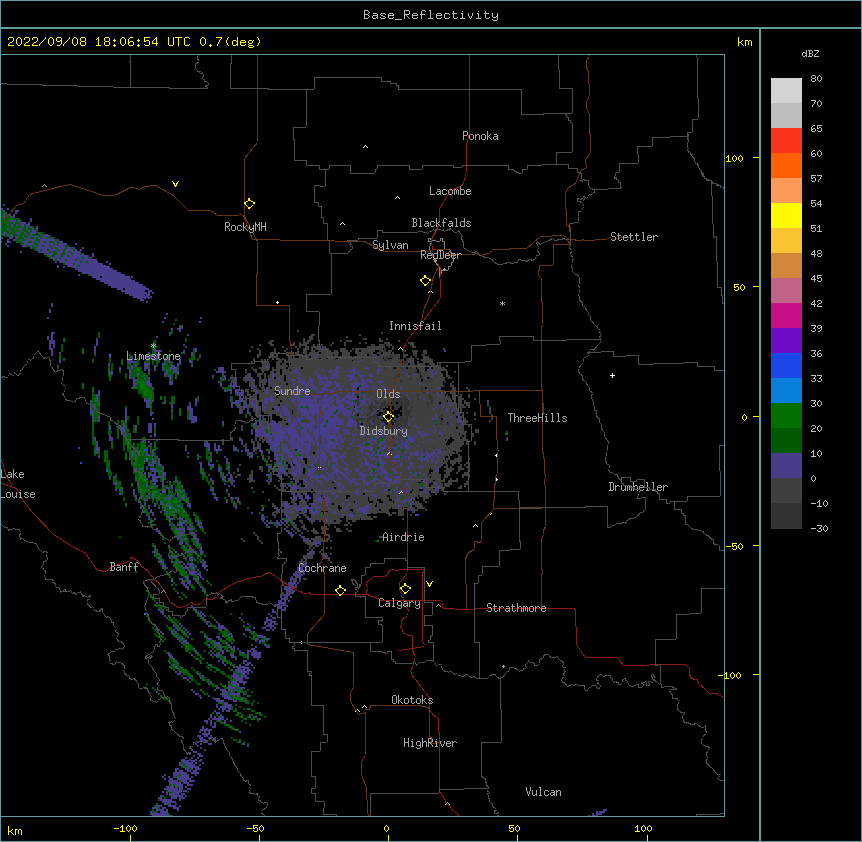The width and height of the screenshot is (862, 842).
Task: Click the magenta 42 dBZ color swatch
Action: pos(786,315)
